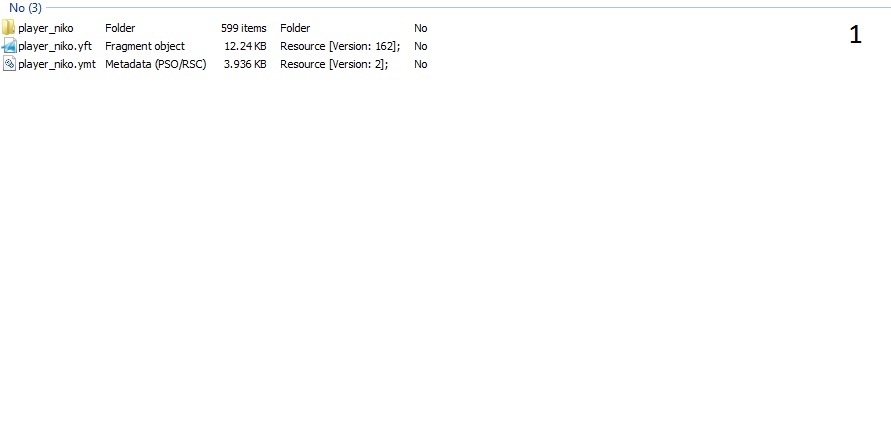Select the player_niko folder name
Screen dimensions: 891x441
(x=45, y=28)
